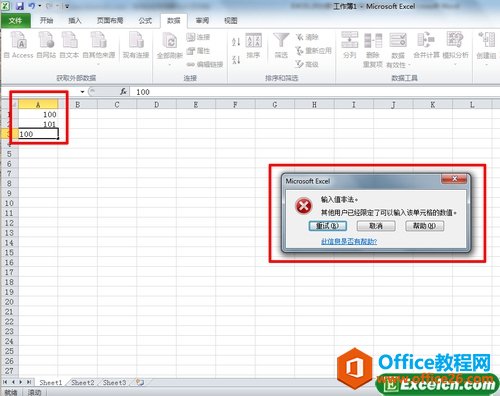
Task: Expand the Undo history dropdown arrow
Action: [40, 6]
